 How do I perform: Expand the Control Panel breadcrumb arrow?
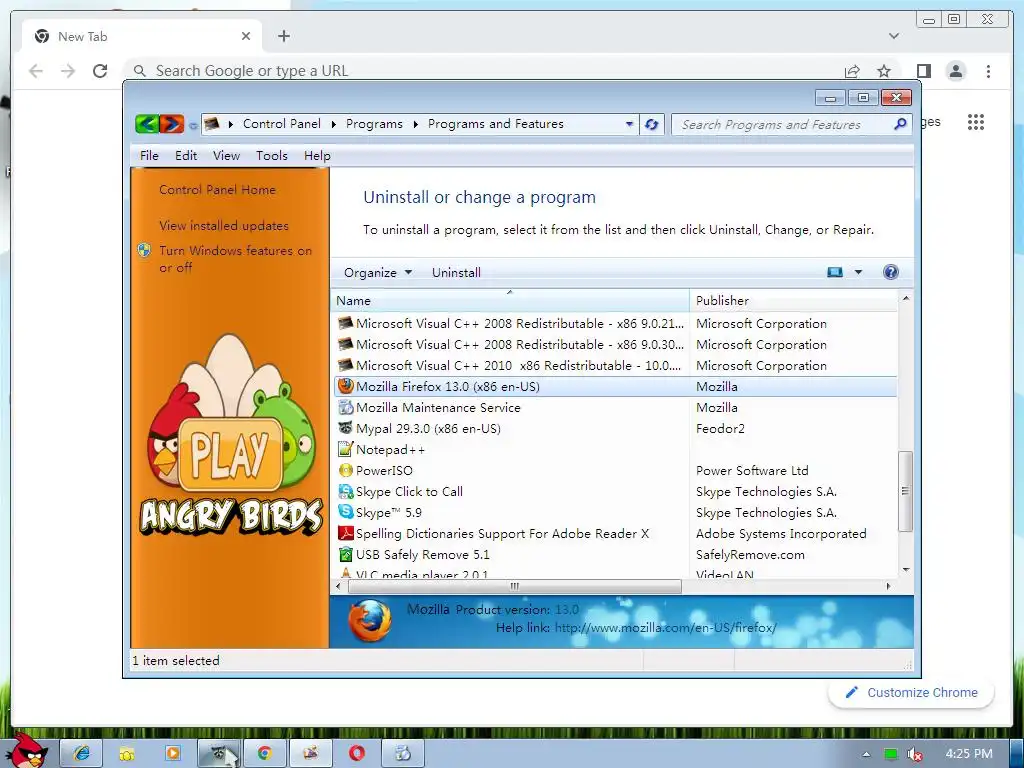[x=333, y=124]
